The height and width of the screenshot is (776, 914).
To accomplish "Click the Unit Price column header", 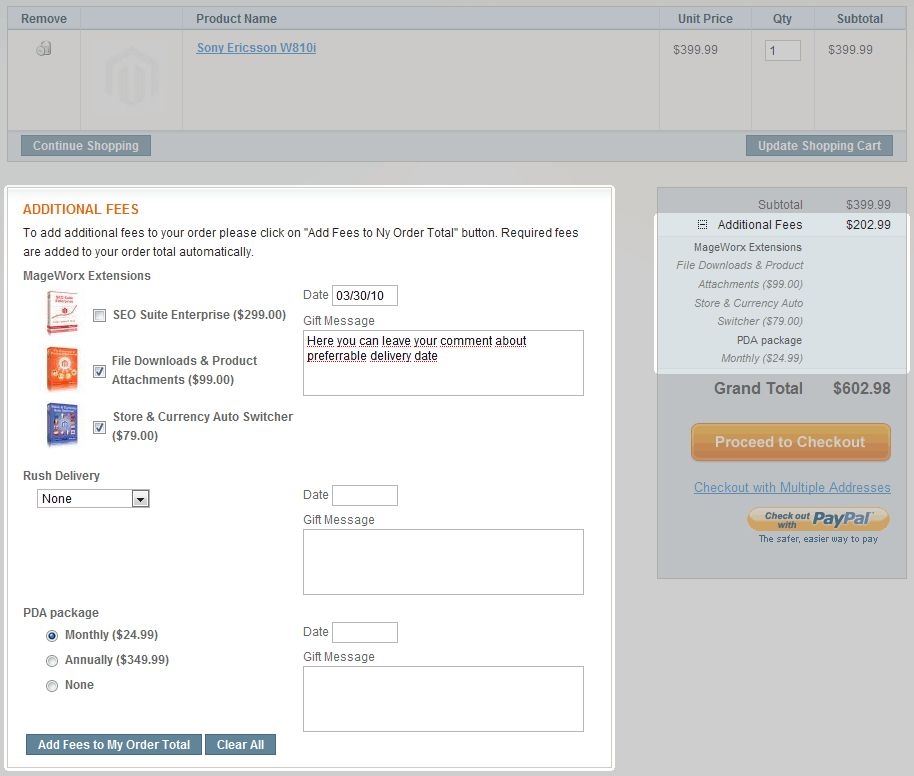I will pyautogui.click(x=705, y=19).
